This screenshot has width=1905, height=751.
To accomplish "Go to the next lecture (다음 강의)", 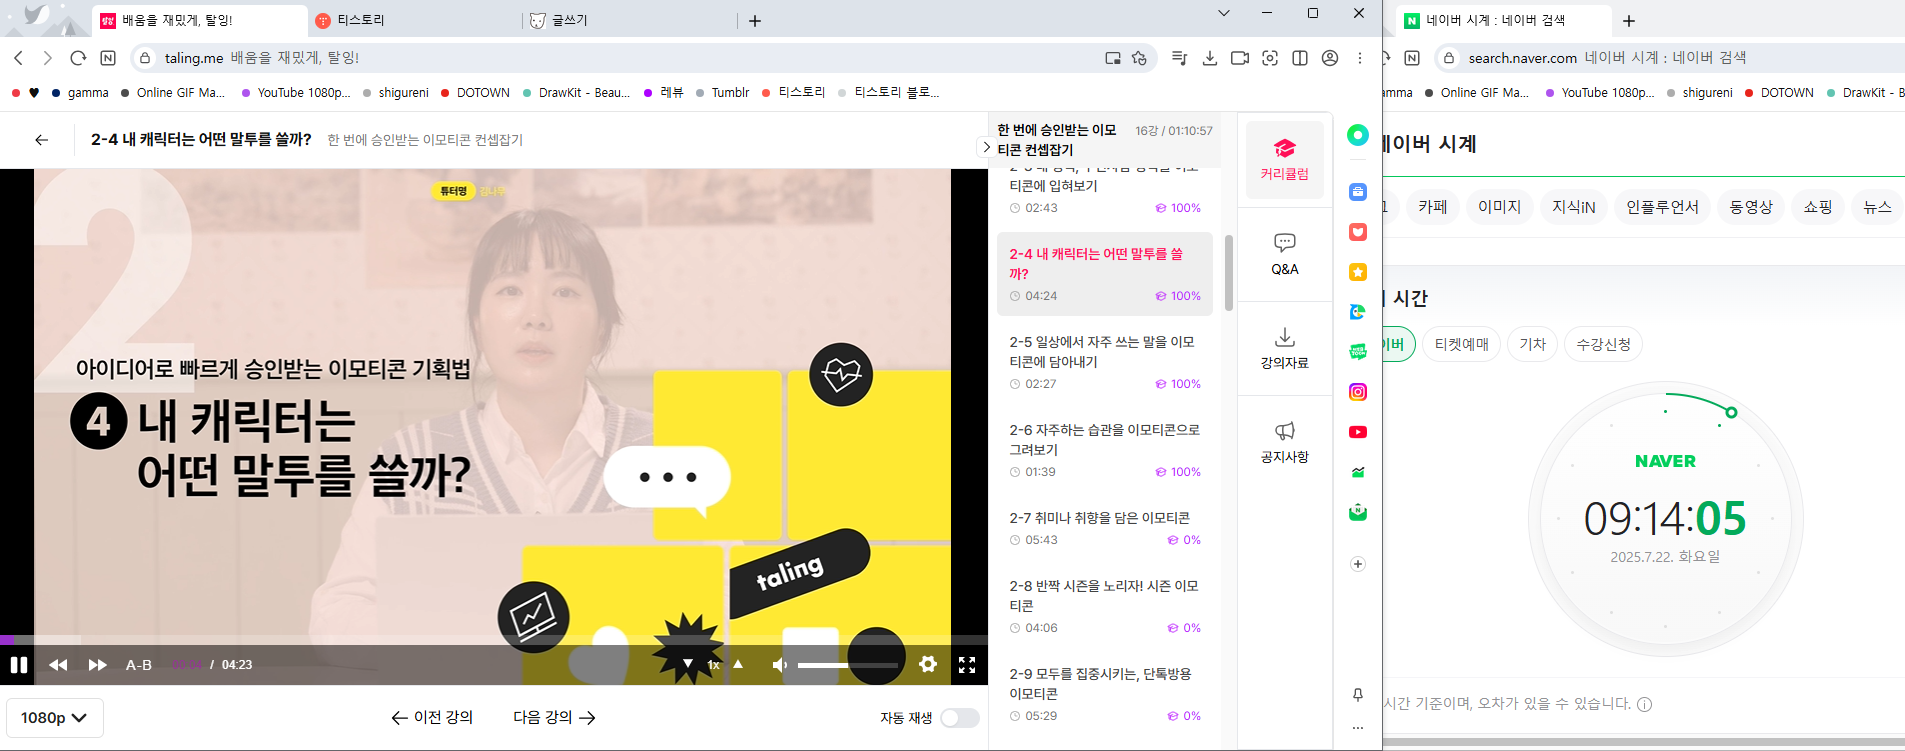I will pyautogui.click(x=554, y=717).
